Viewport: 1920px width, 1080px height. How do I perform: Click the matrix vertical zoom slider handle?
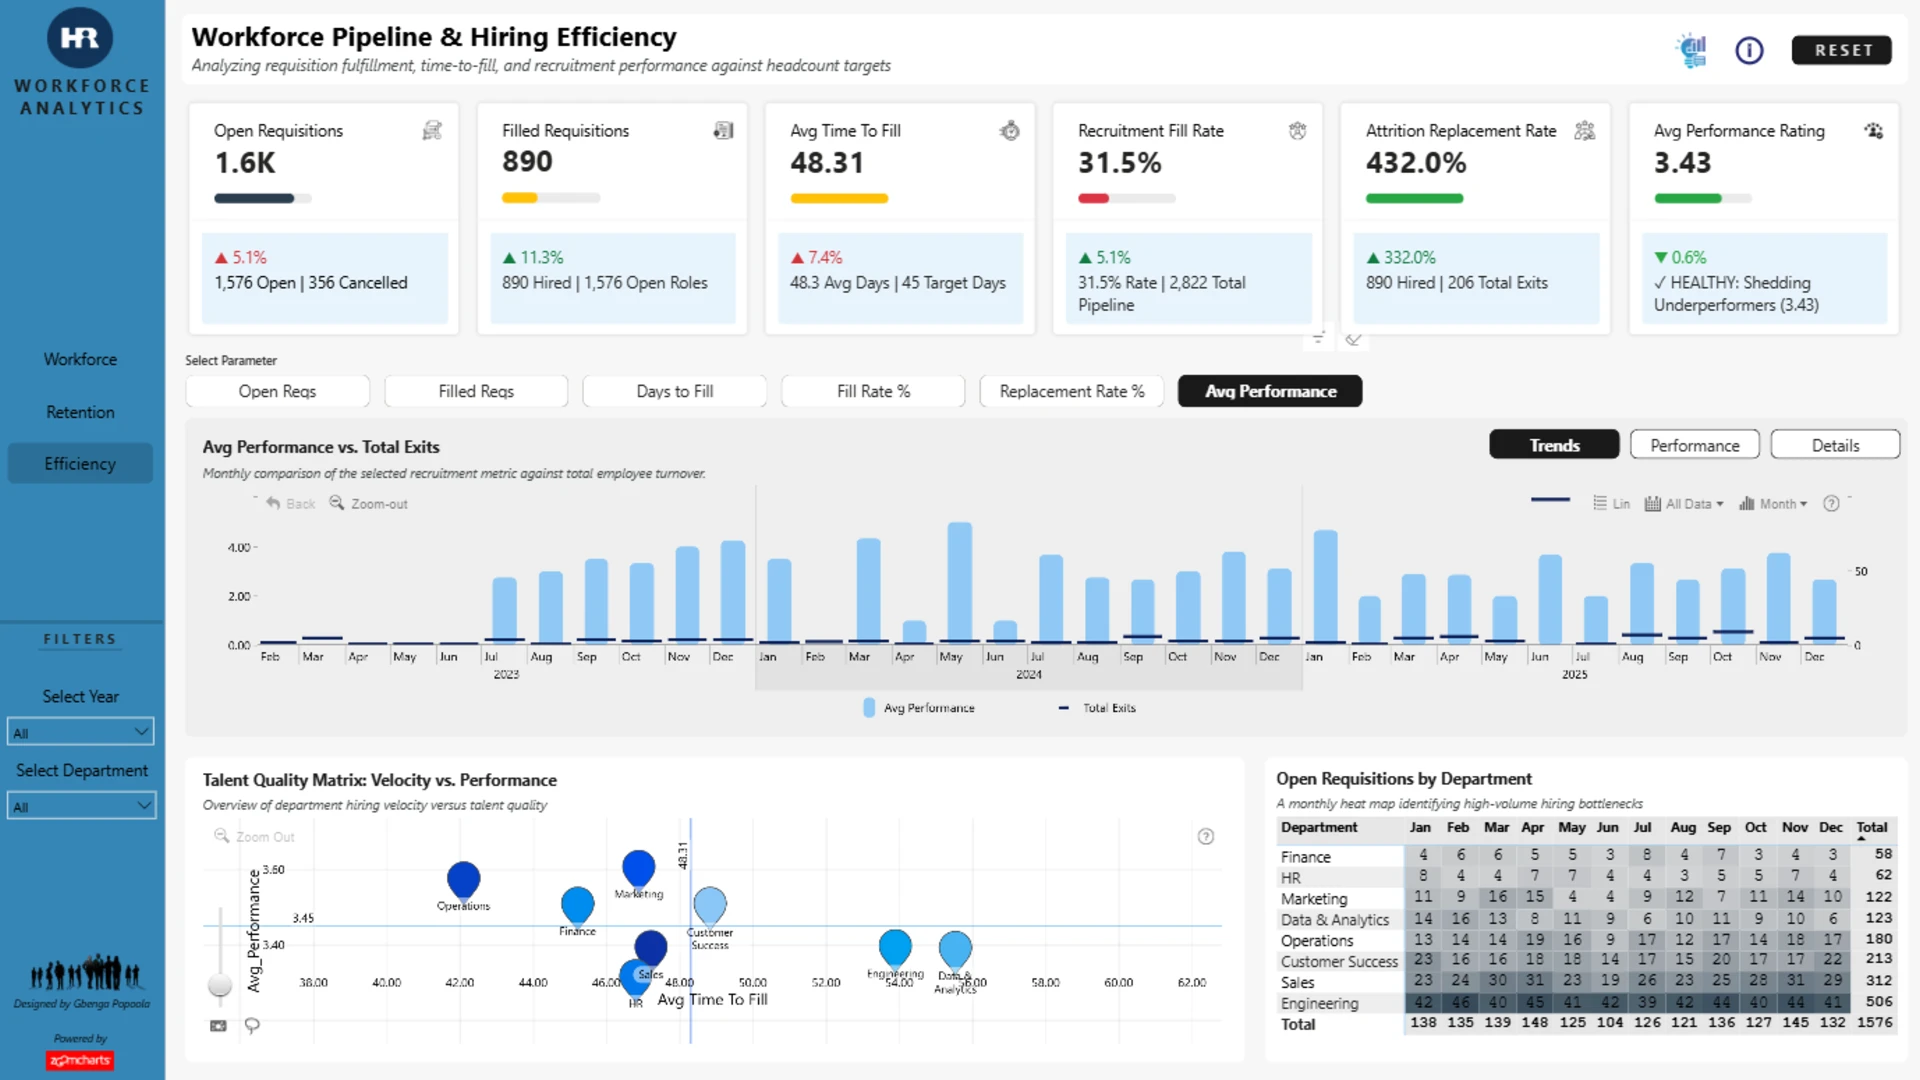click(x=220, y=985)
